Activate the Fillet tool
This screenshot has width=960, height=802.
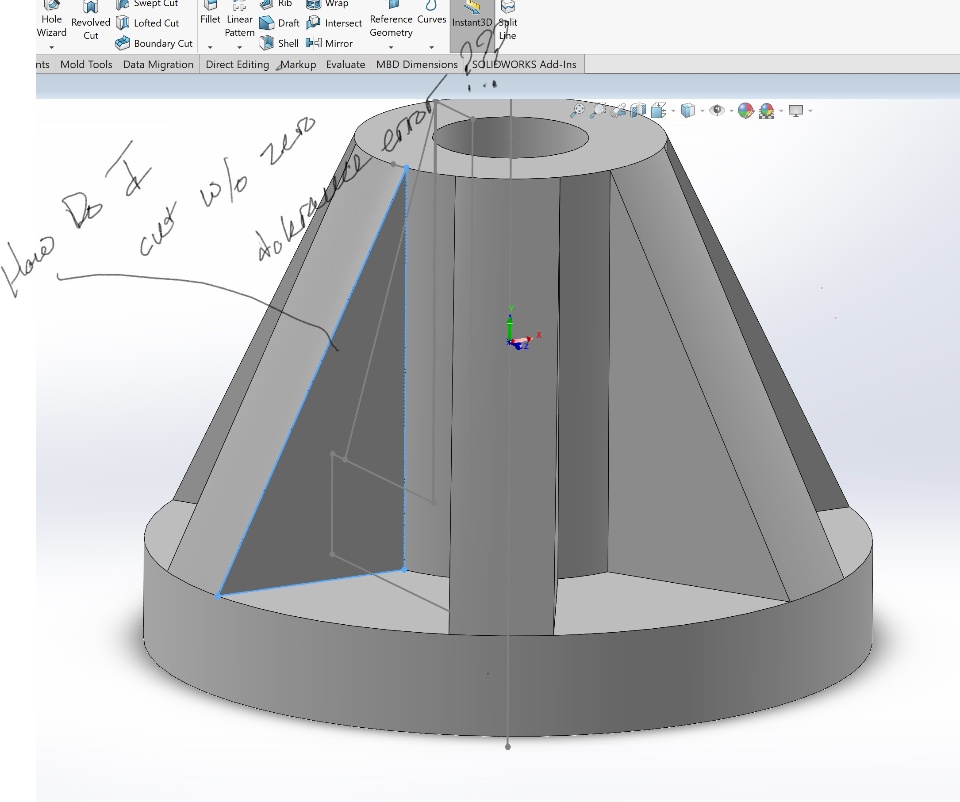tap(210, 13)
